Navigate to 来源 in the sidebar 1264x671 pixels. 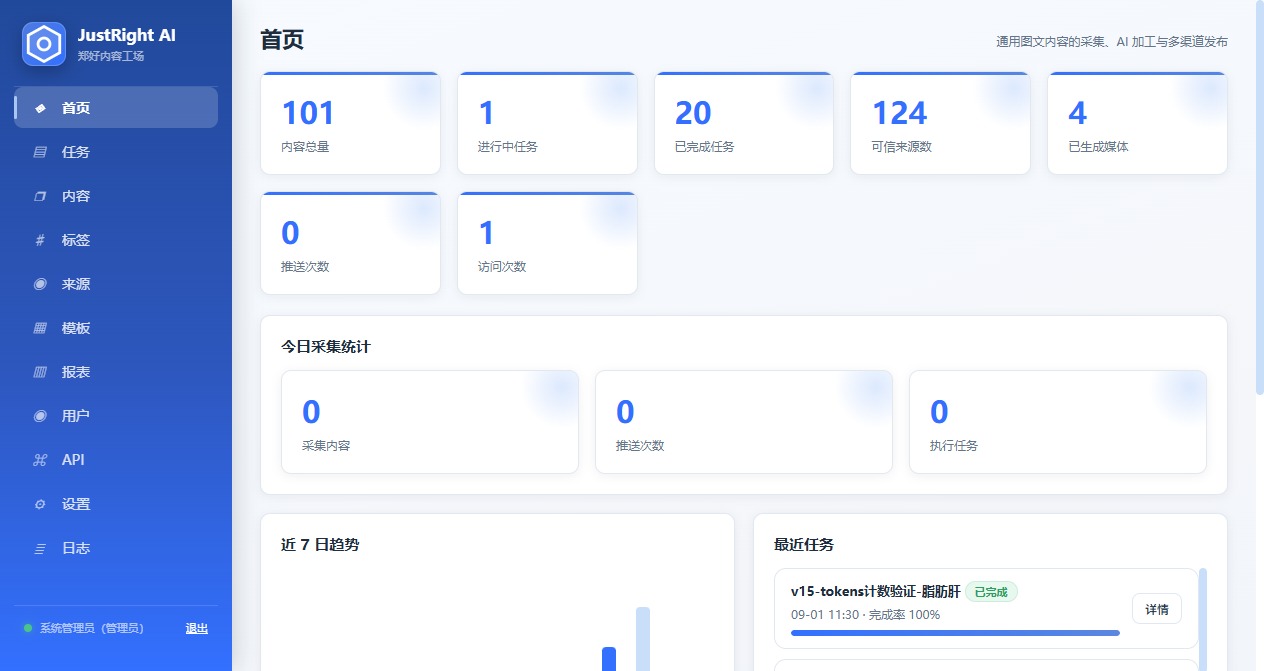click(116, 284)
